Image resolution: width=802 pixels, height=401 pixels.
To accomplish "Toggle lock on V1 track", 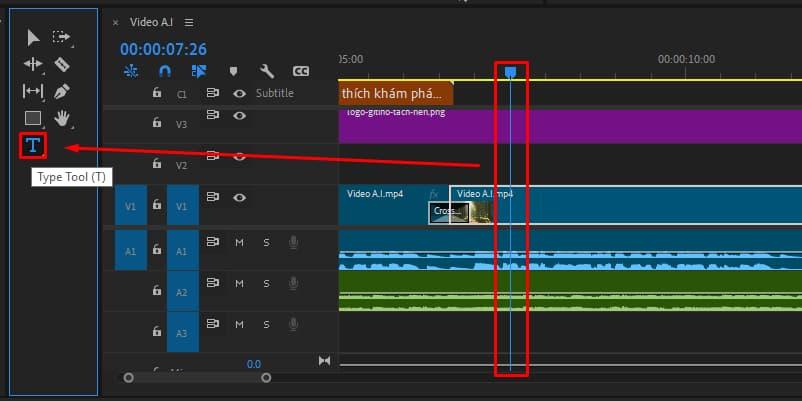I will [157, 205].
